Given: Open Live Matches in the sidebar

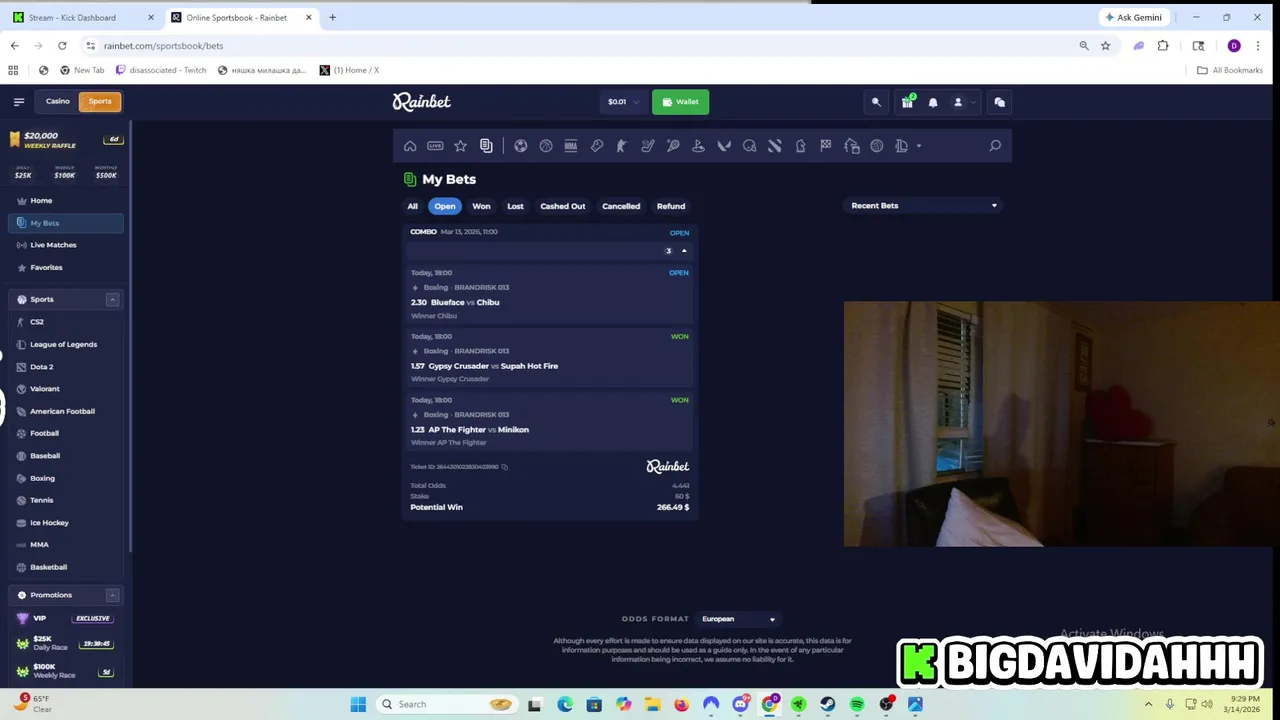Looking at the screenshot, I should [66, 245].
